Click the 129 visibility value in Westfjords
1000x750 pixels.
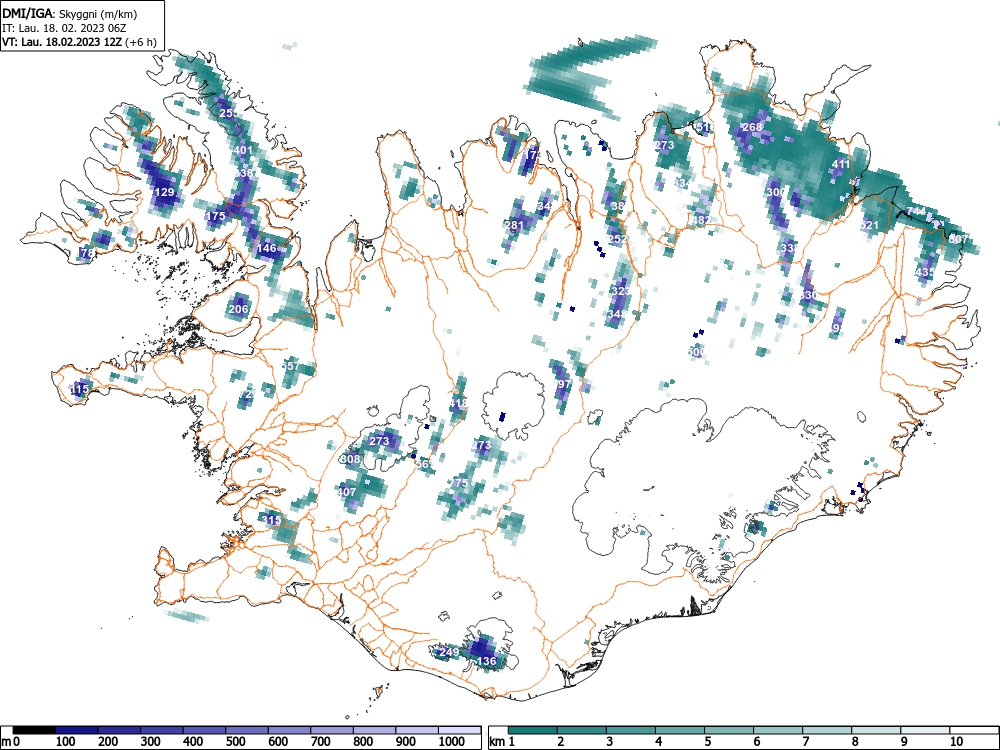click(165, 192)
